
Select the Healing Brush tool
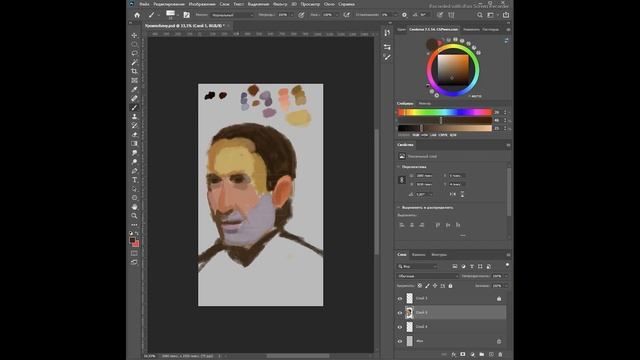coord(134,98)
